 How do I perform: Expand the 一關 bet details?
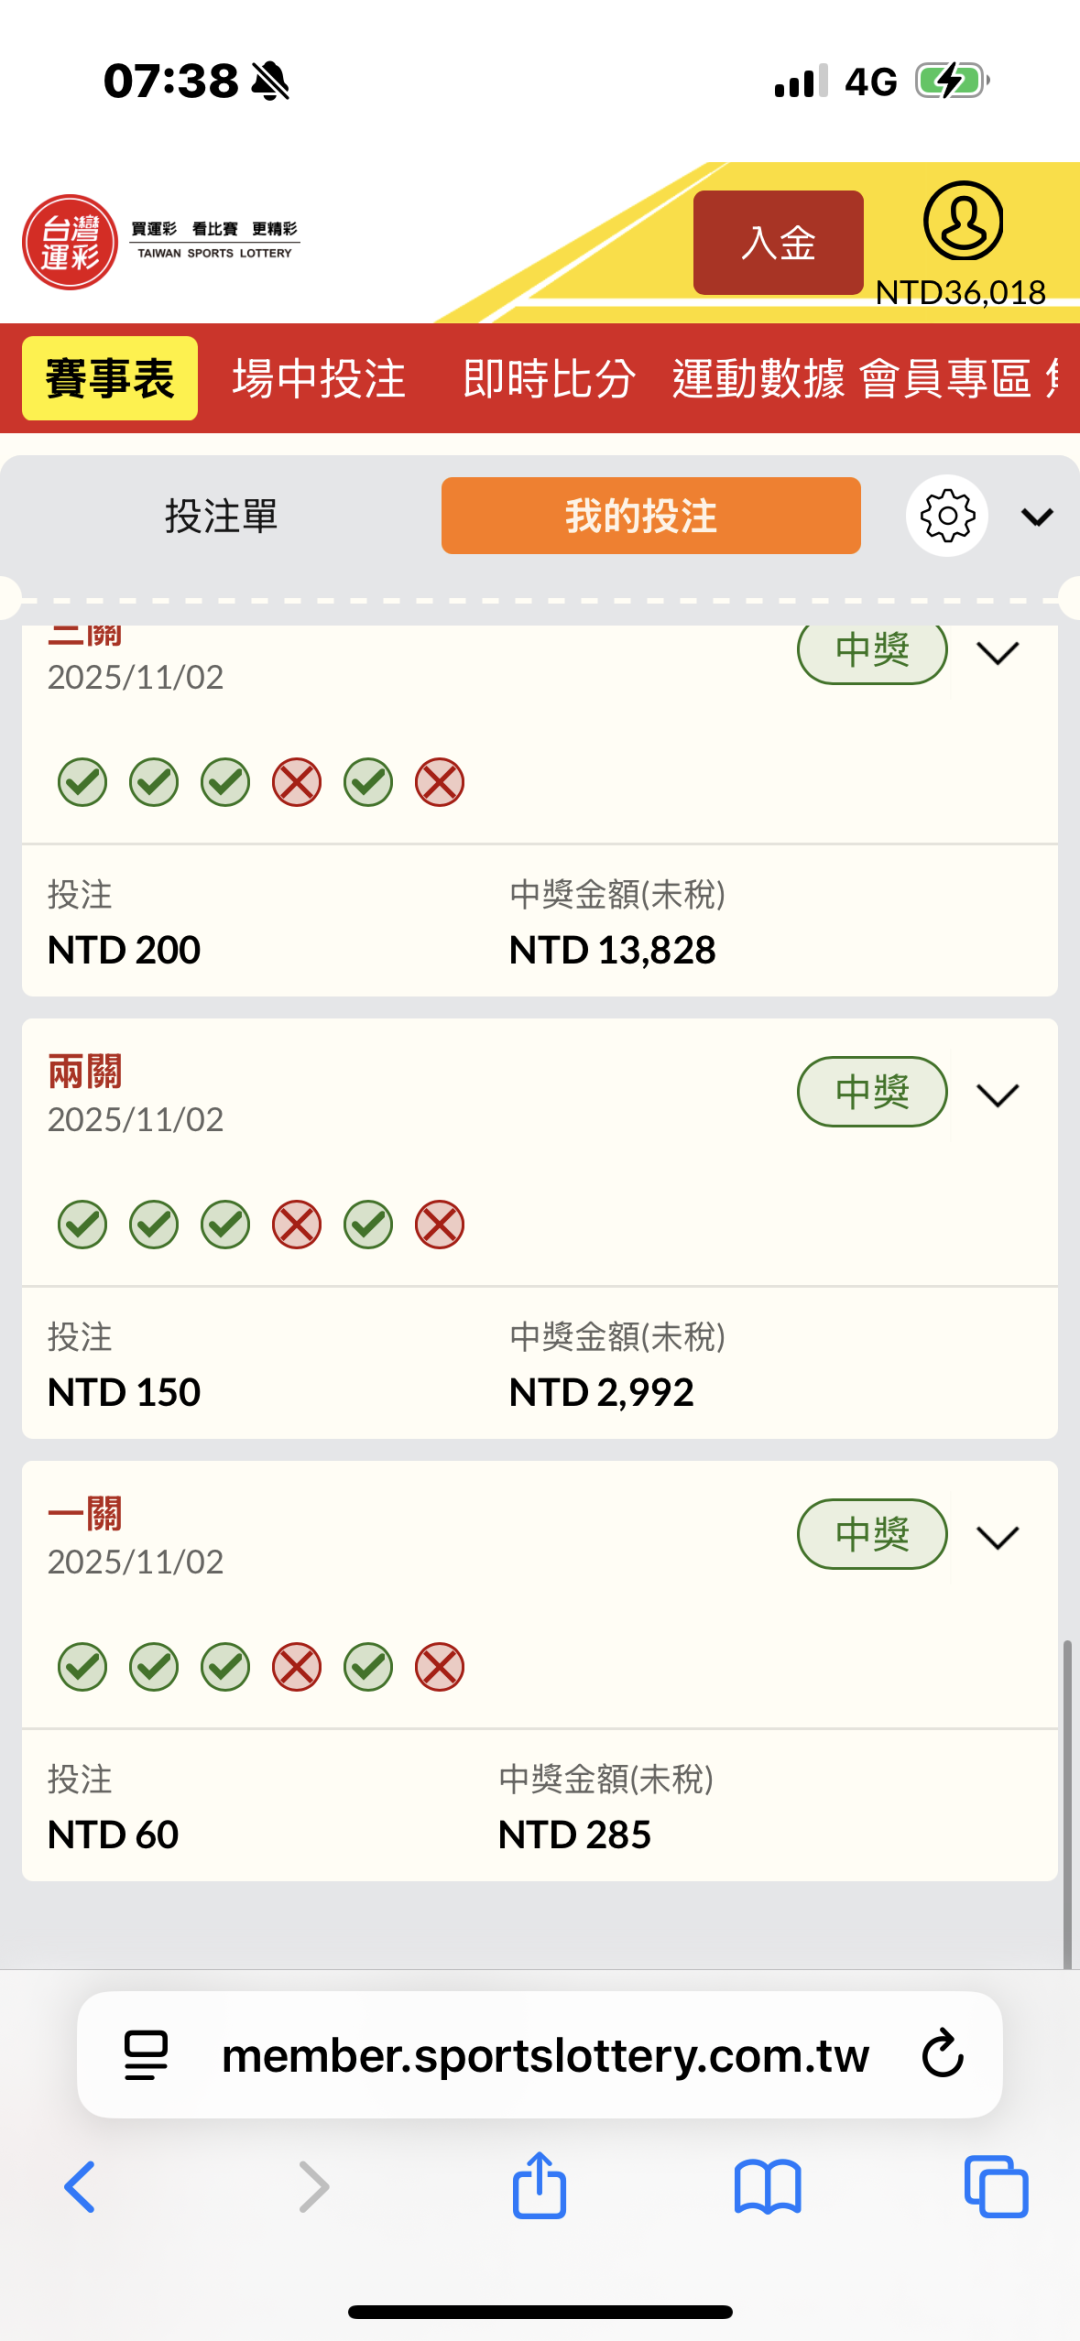[997, 1537]
